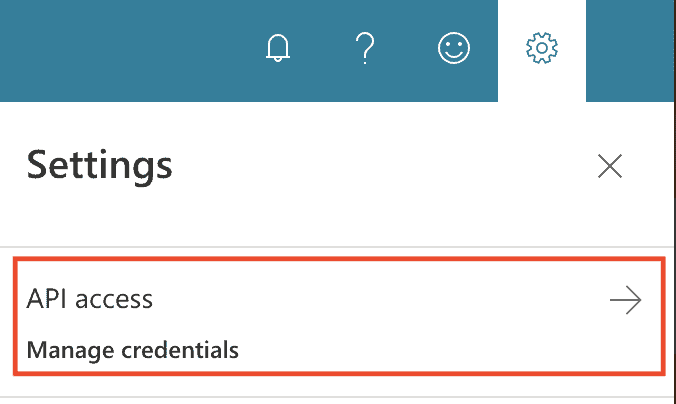Viewport: 676px width, 404px height.
Task: Select the highlighted API access row
Action: 339,316
